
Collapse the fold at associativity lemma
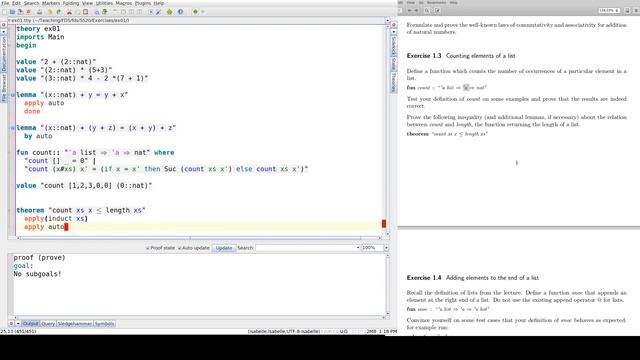point(12,128)
